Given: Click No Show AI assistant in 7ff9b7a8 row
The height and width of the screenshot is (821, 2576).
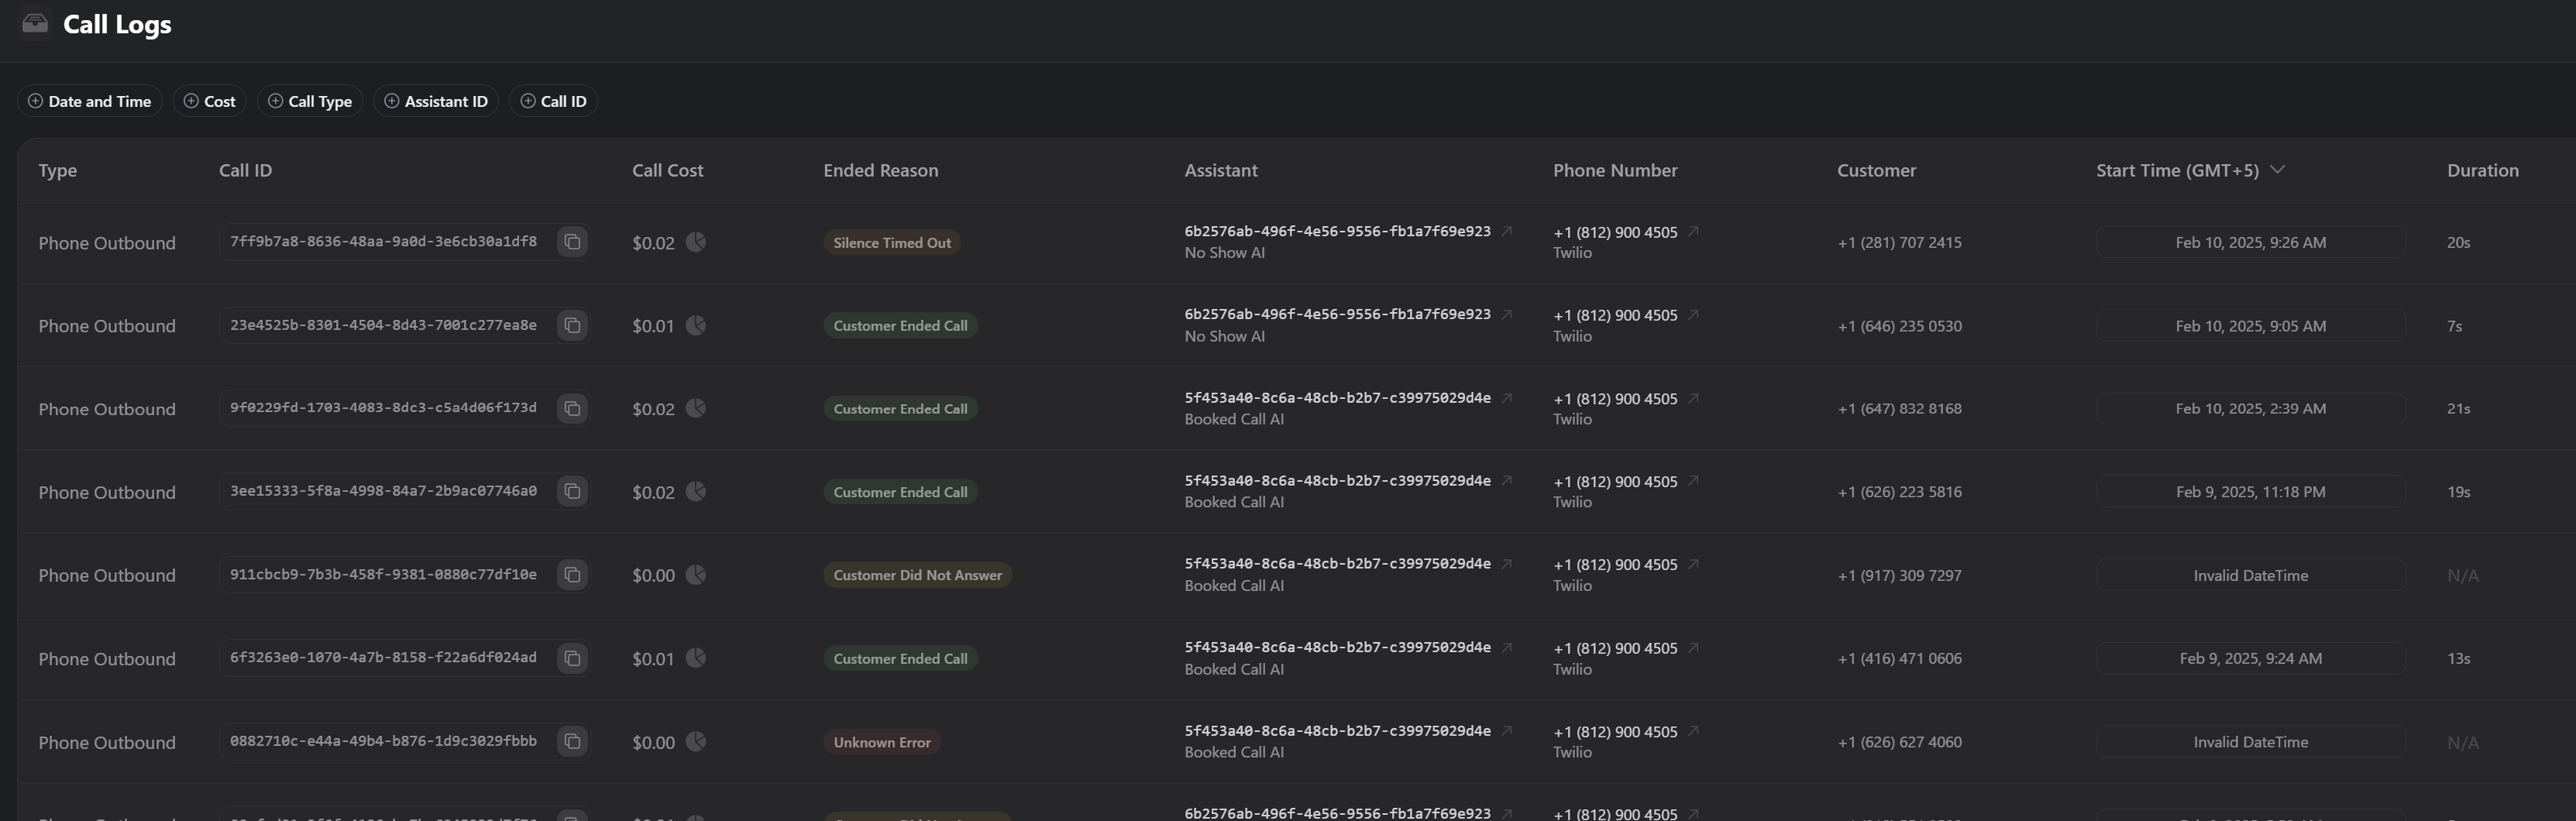Looking at the screenshot, I should 1224,253.
